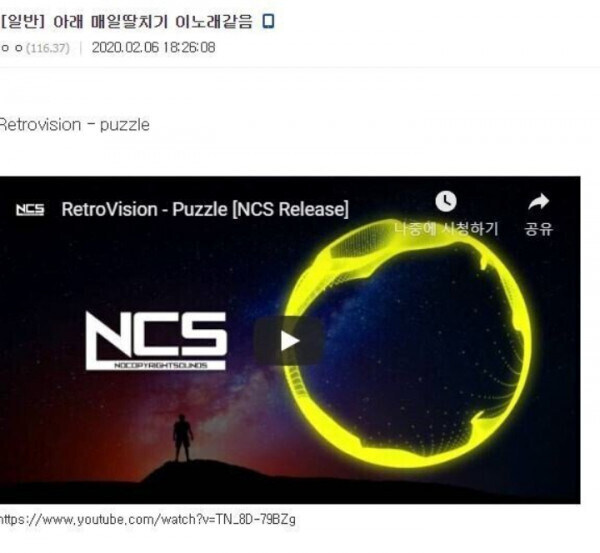The height and width of the screenshot is (553, 600).
Task: Click the 나중에 시청하기 label
Action: [446, 229]
